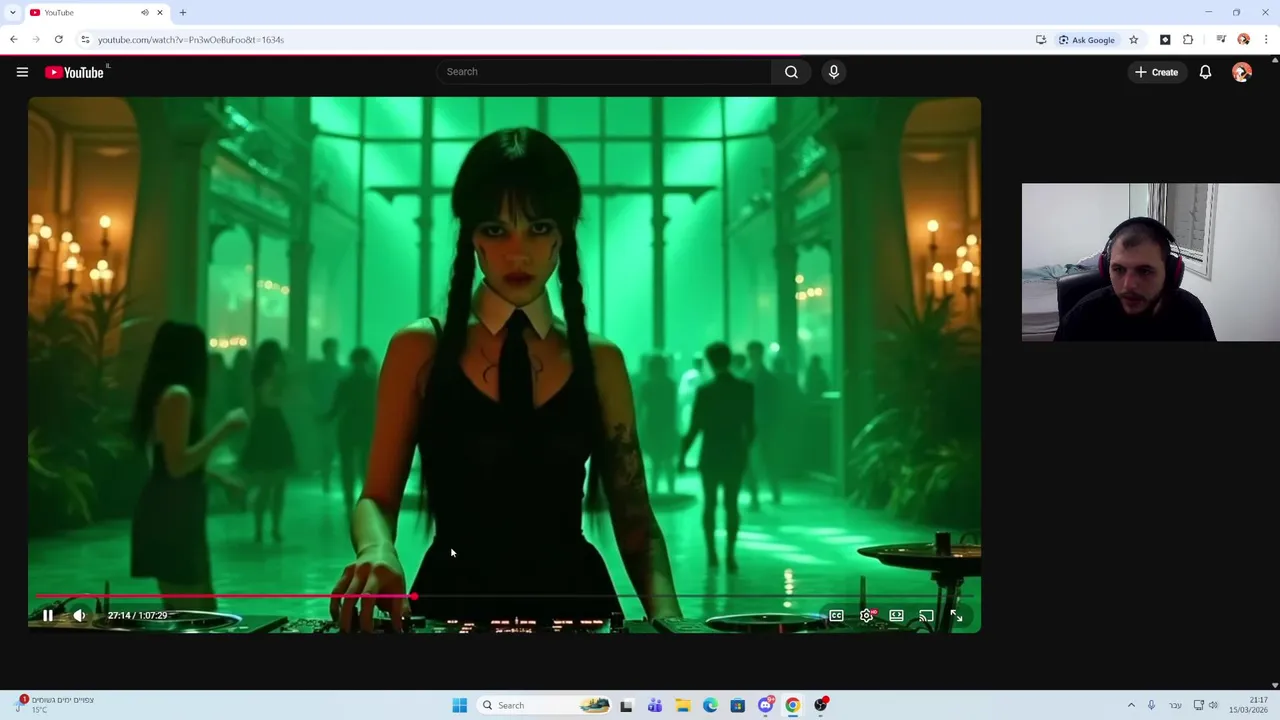
Task: Open Microsoft Teams taskbar icon
Action: click(655, 705)
